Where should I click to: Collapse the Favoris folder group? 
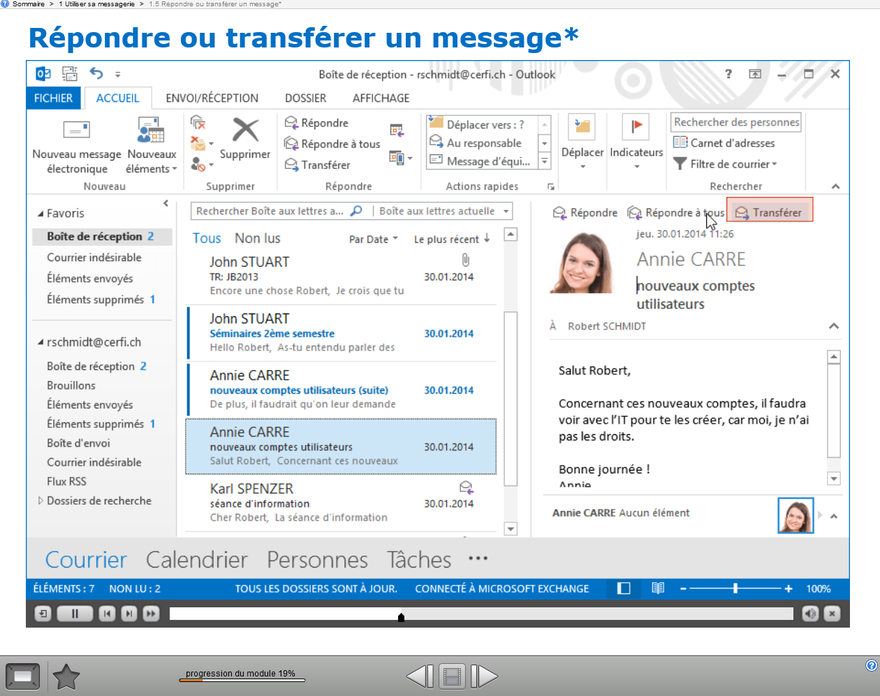[x=41, y=214]
